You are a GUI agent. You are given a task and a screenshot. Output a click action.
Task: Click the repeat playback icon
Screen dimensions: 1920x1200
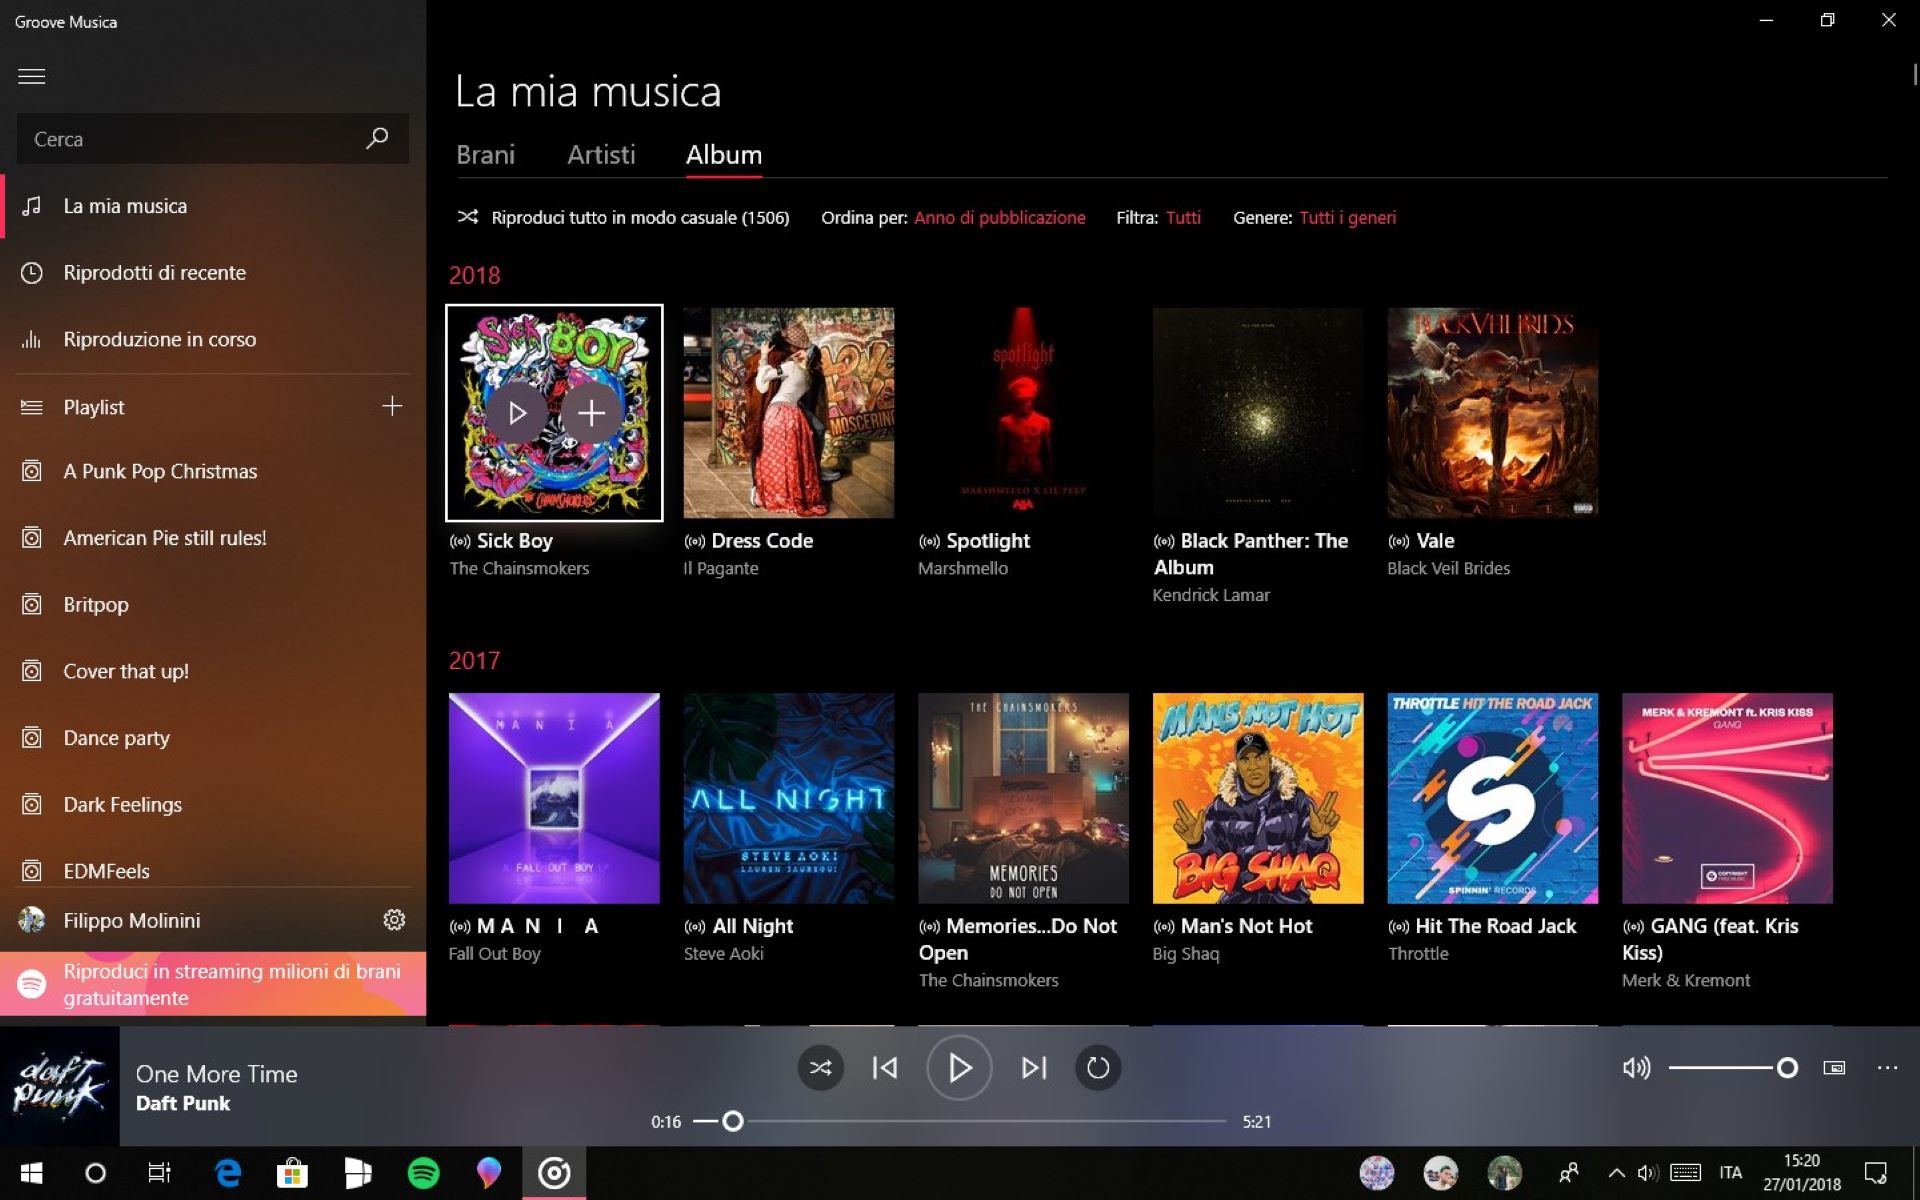pos(1099,1066)
